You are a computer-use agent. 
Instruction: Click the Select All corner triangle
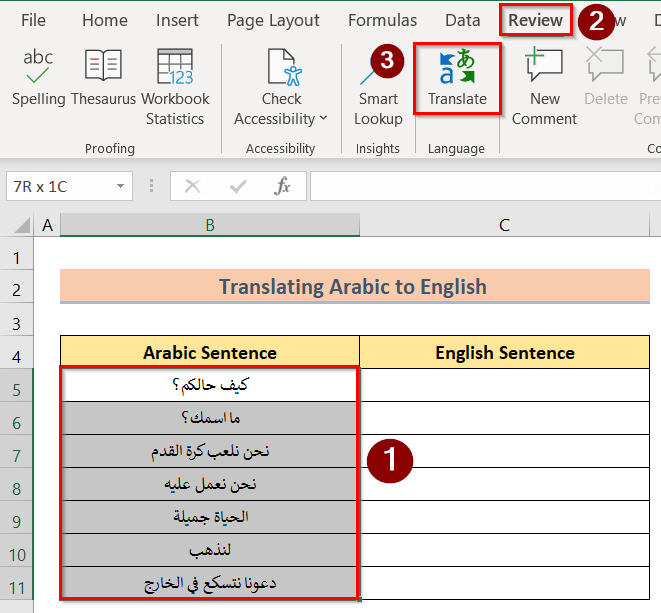21,225
